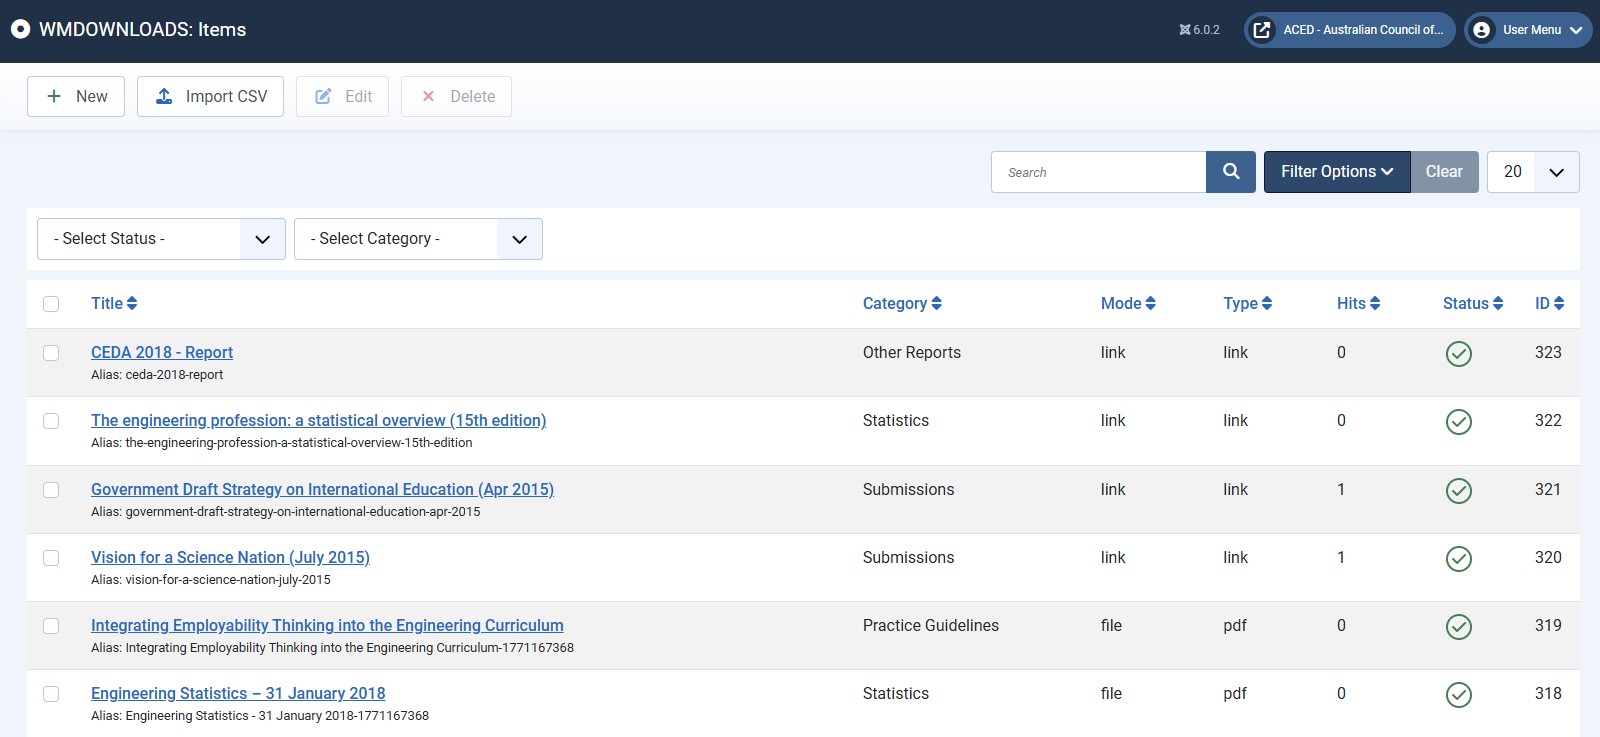This screenshot has height=737, width=1600.
Task: Click the alias vision-for-a-science-nation-july-2015
Action: [228, 580]
